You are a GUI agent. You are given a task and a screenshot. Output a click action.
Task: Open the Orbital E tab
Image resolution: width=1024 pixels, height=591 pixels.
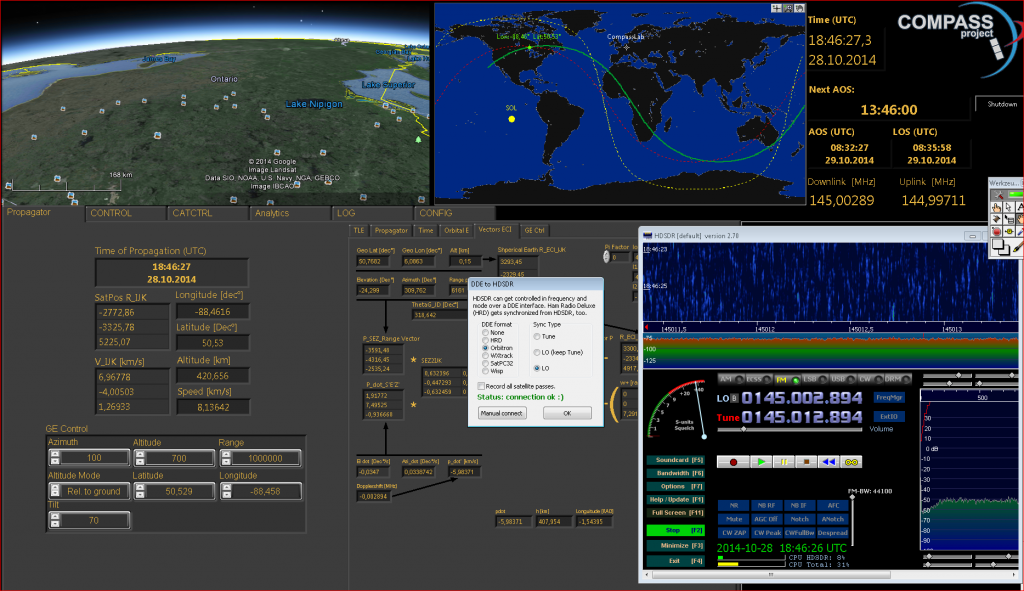(x=456, y=230)
